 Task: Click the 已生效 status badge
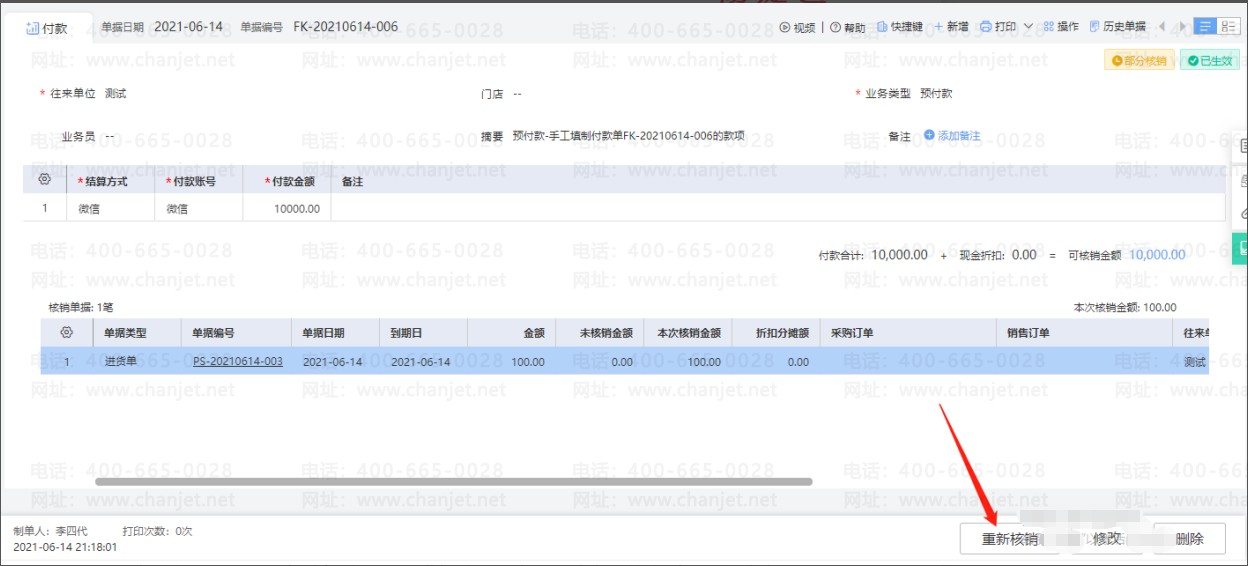(1209, 61)
